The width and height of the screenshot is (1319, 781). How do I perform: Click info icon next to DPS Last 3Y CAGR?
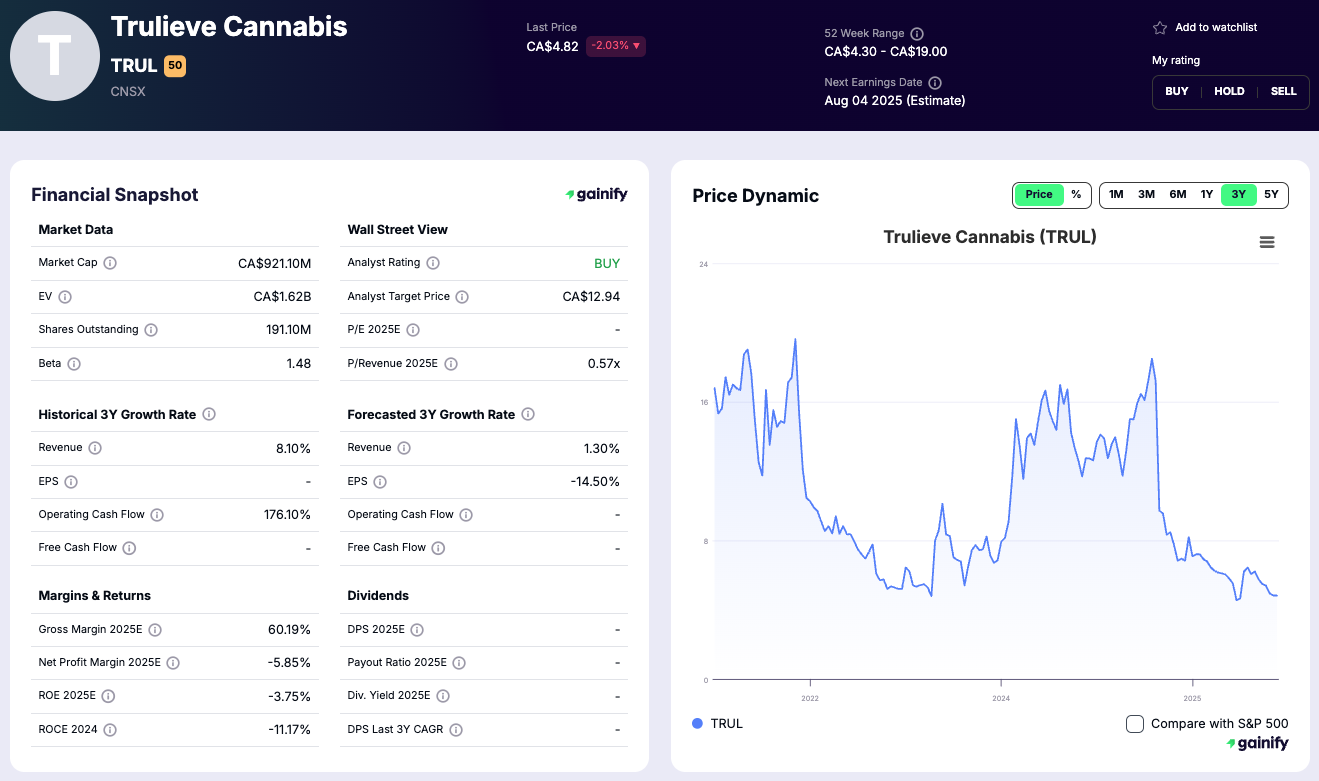point(456,730)
